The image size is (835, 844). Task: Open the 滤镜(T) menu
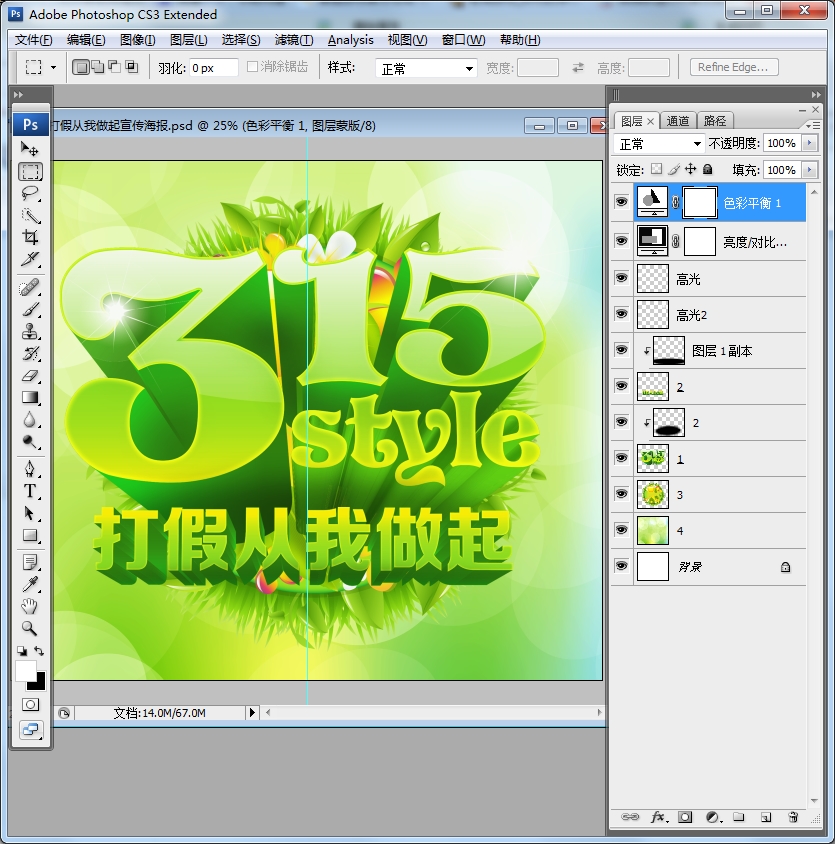click(293, 40)
